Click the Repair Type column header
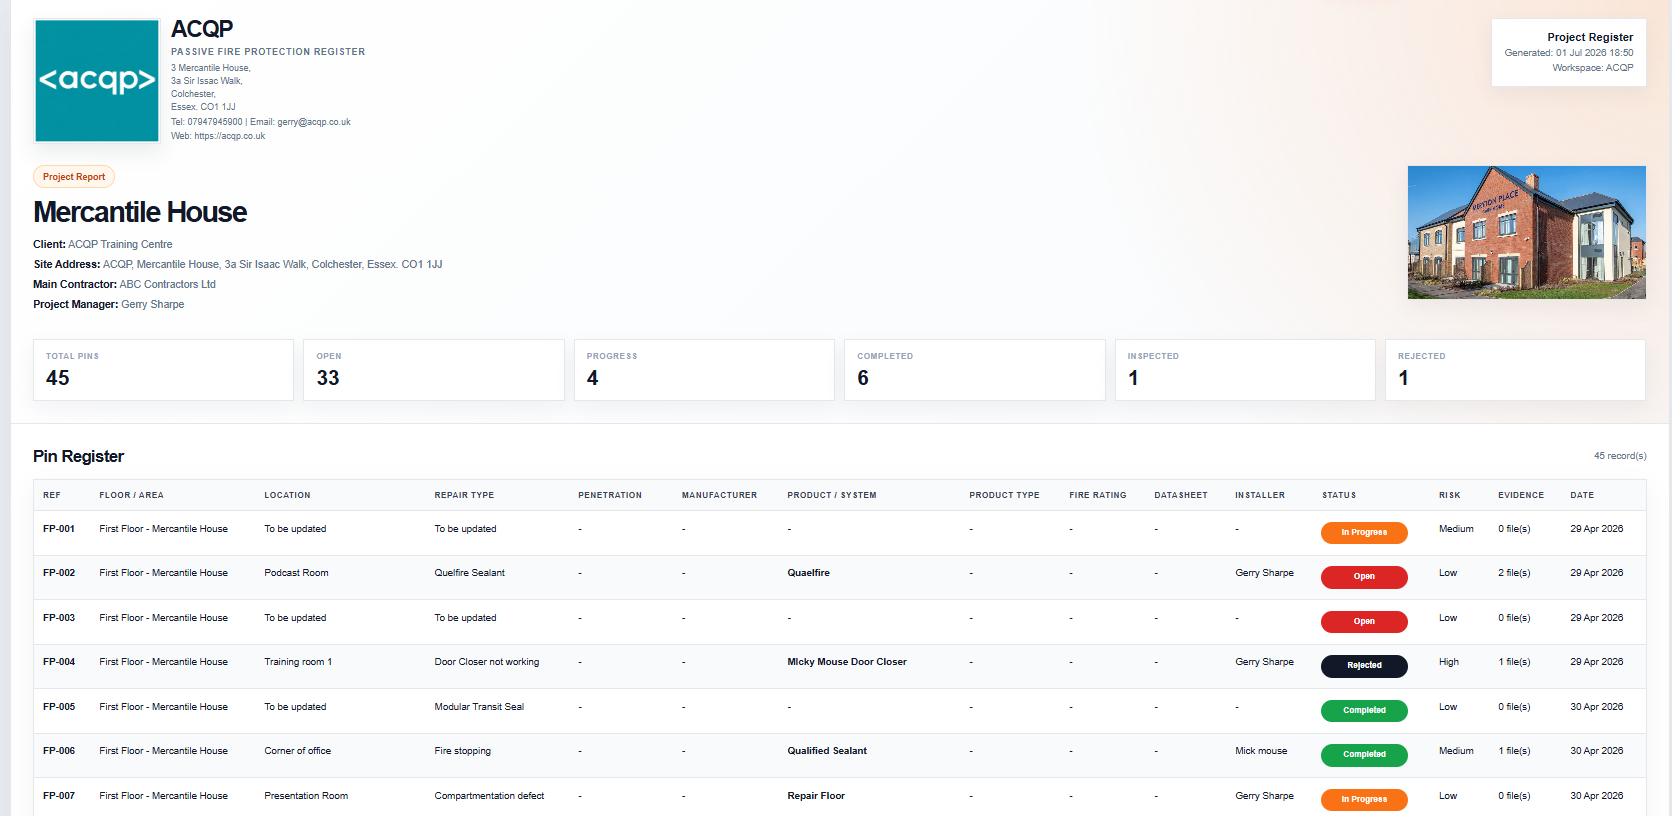The width and height of the screenshot is (1672, 816). 464,495
